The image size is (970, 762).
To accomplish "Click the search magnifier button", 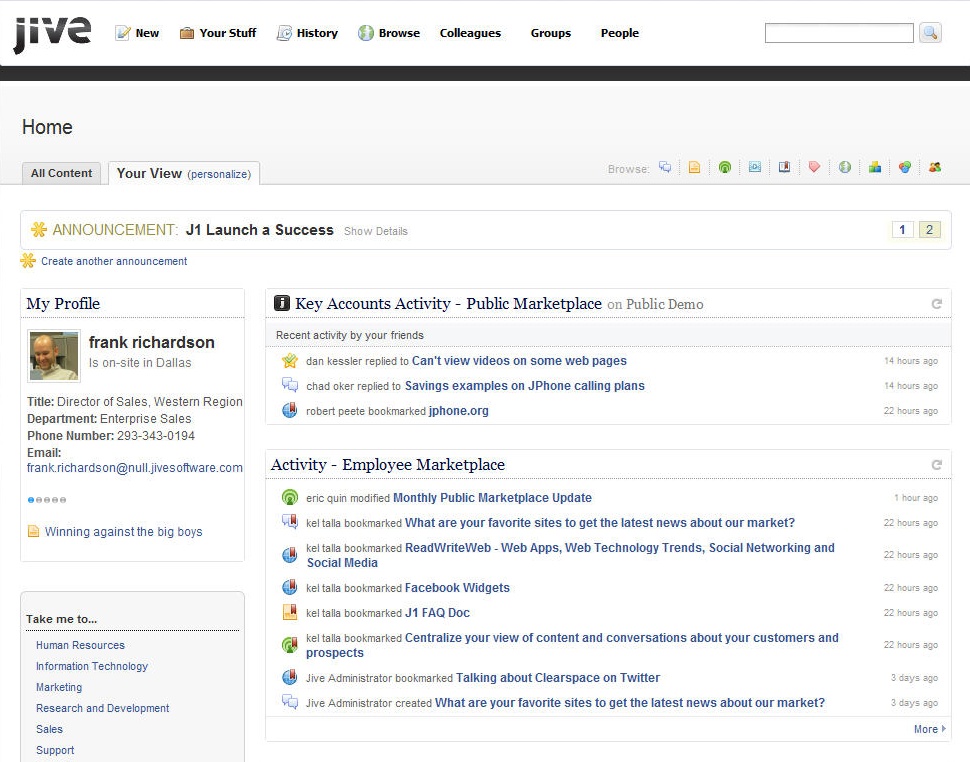I will 930,33.
